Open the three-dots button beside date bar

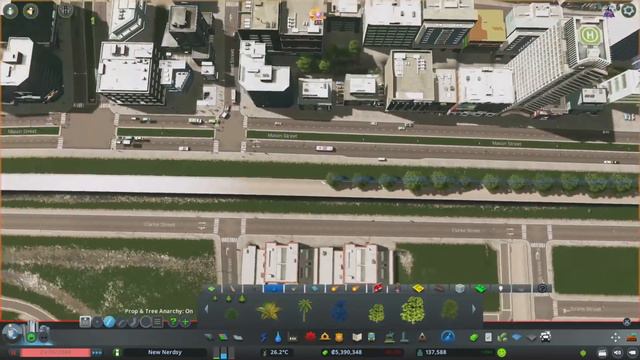coord(97,352)
